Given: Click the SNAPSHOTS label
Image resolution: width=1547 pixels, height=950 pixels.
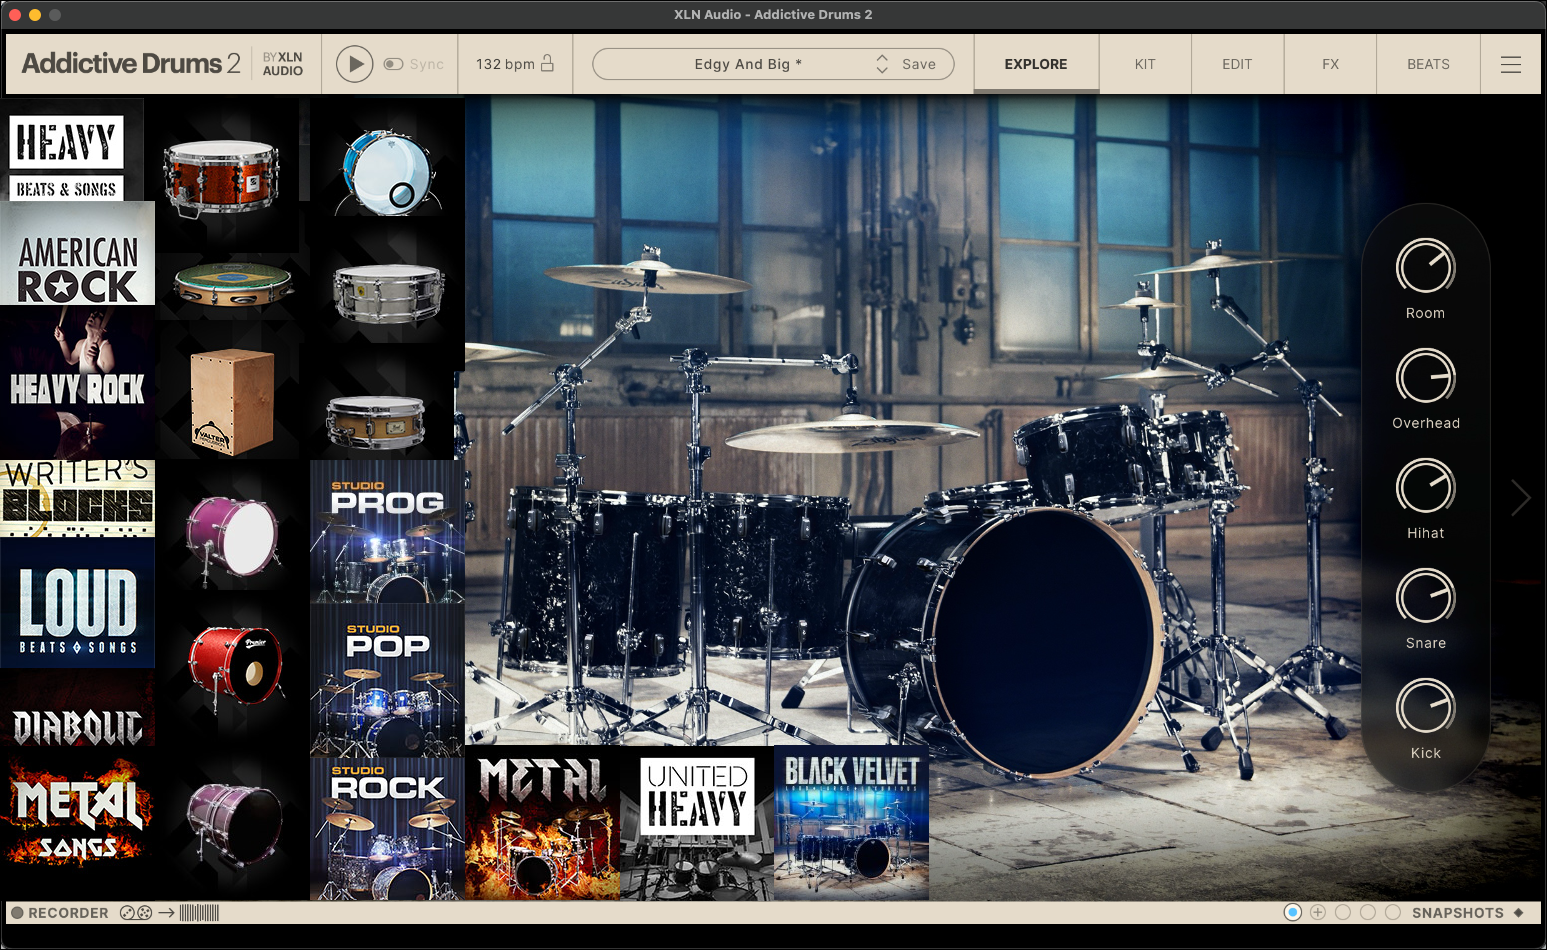Looking at the screenshot, I should click(x=1458, y=913).
